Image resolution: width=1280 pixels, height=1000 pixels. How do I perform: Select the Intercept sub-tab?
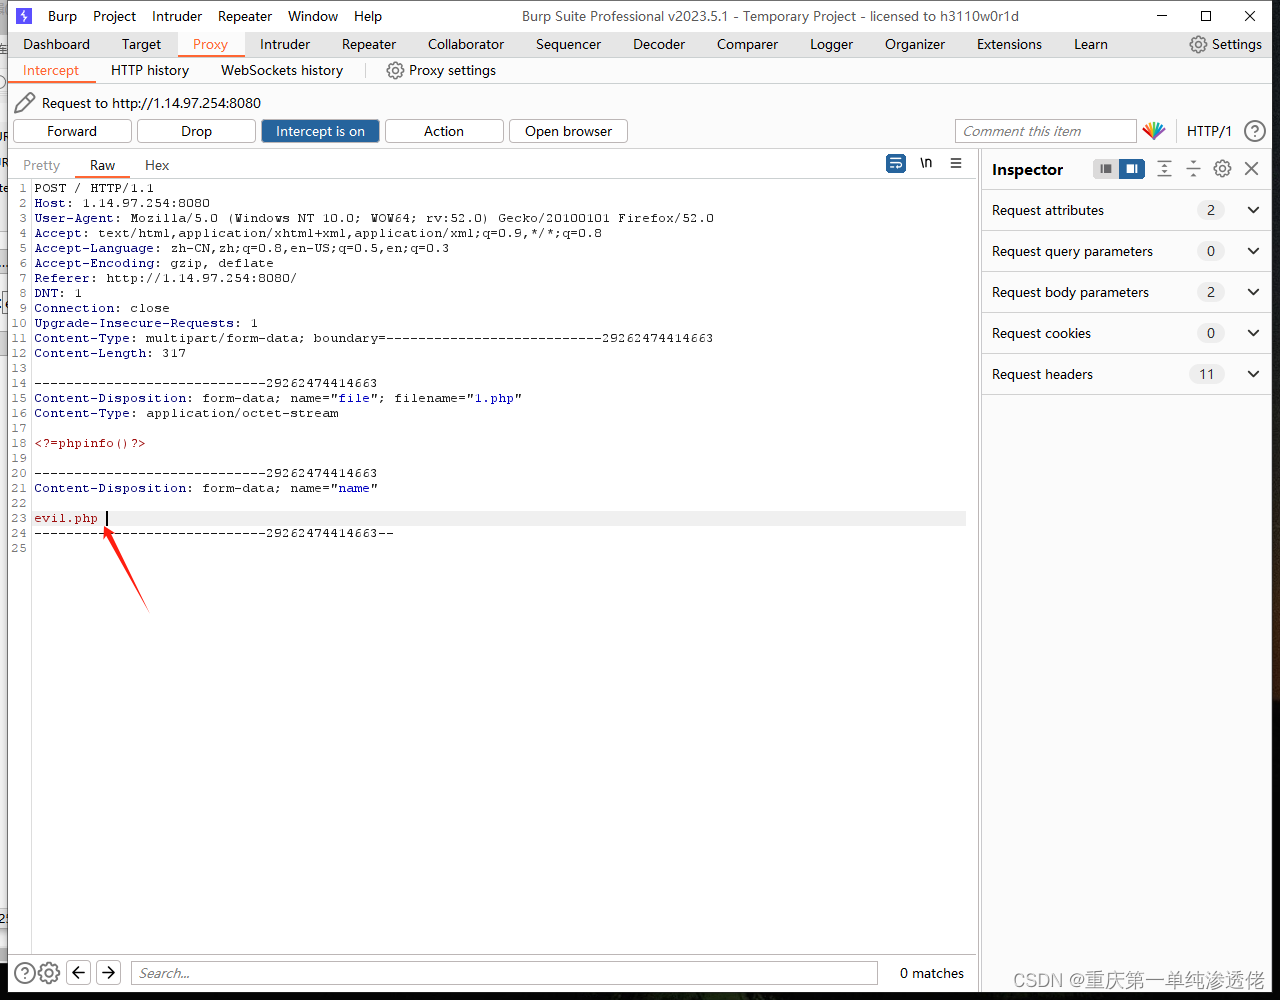(51, 70)
